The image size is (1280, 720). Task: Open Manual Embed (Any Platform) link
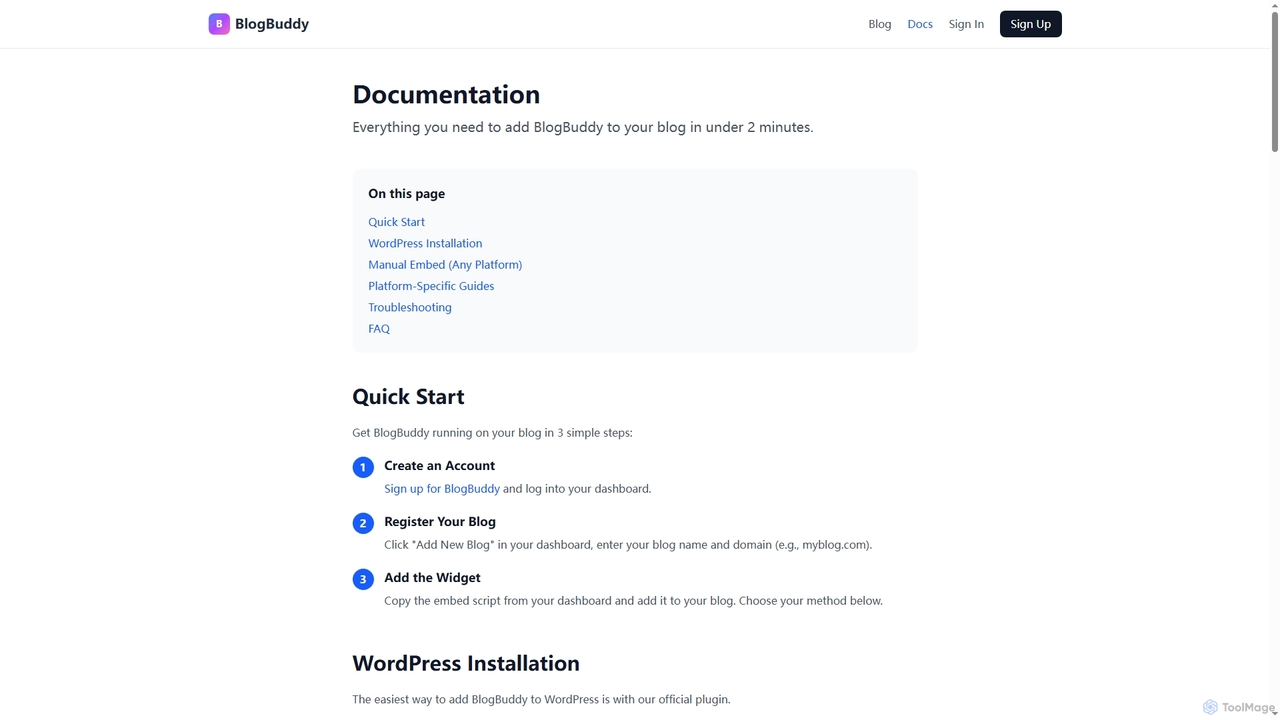pos(445,265)
